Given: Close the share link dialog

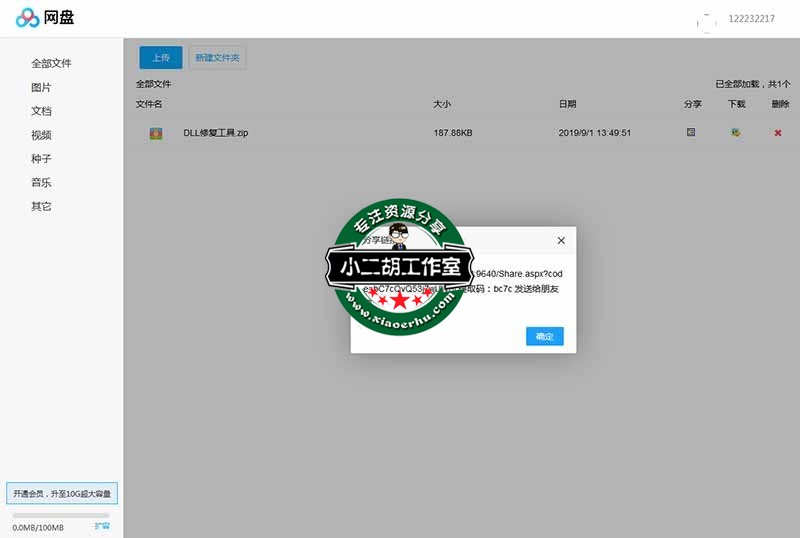Looking at the screenshot, I should pos(561,241).
